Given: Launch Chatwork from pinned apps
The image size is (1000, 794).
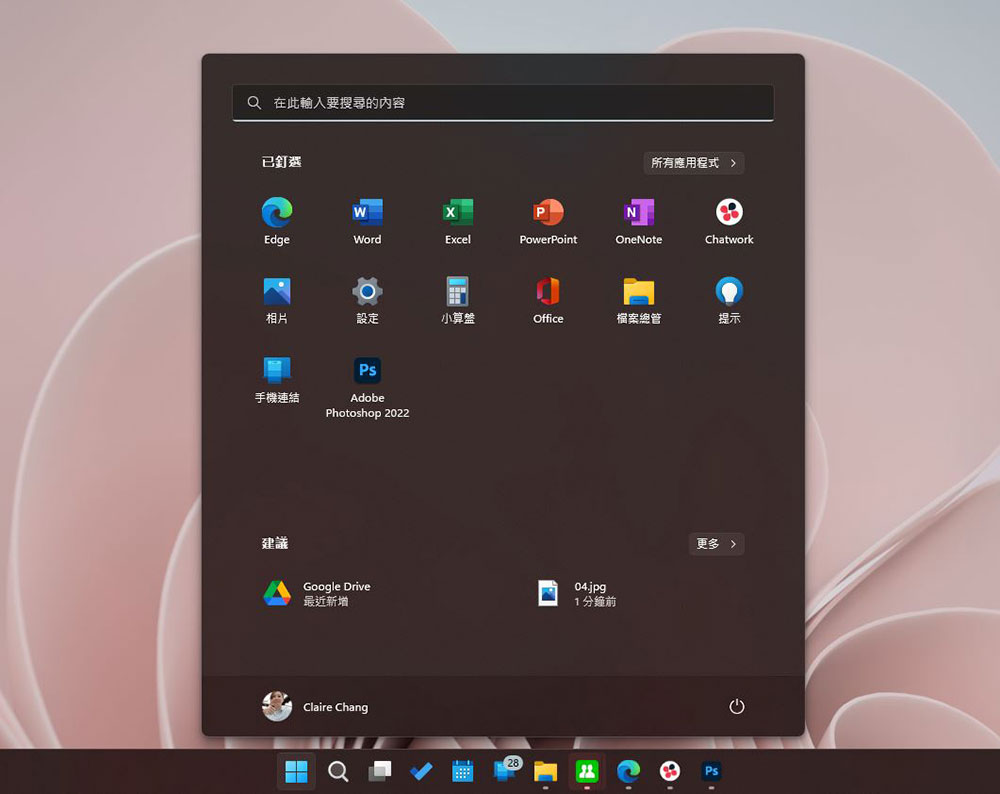Looking at the screenshot, I should point(729,221).
